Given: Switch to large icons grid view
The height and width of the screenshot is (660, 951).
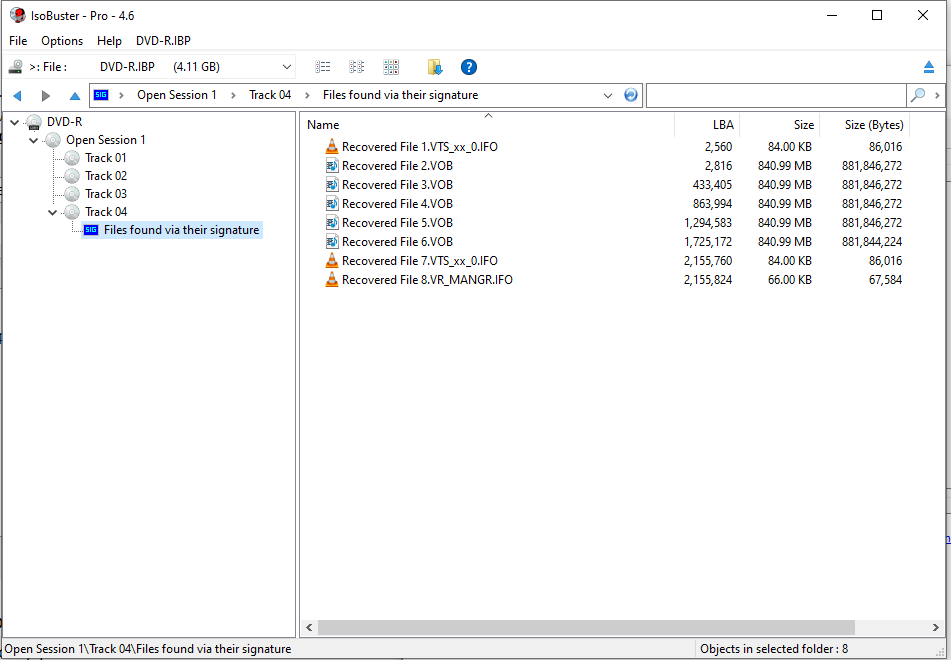Looking at the screenshot, I should pos(391,67).
